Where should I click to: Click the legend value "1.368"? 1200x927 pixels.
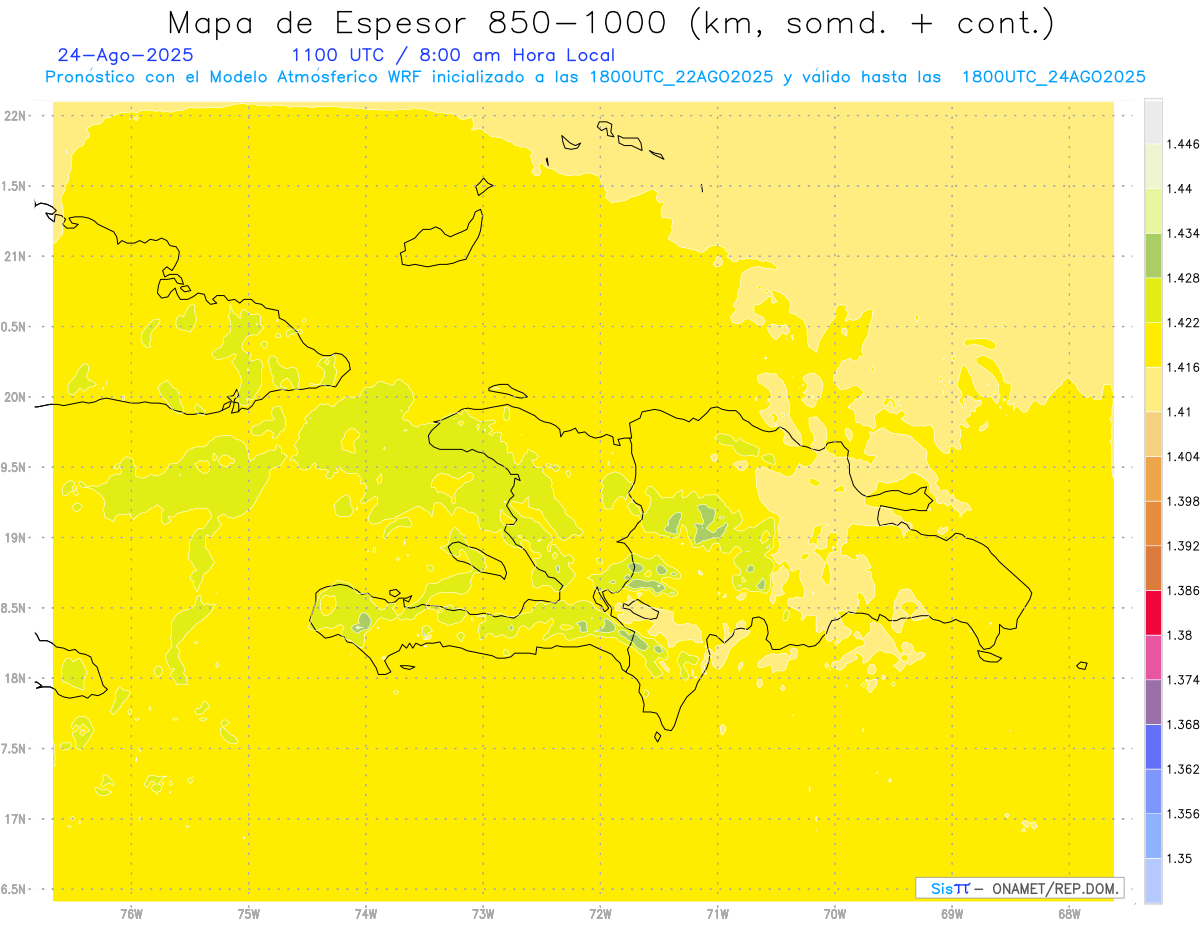(x=1183, y=724)
